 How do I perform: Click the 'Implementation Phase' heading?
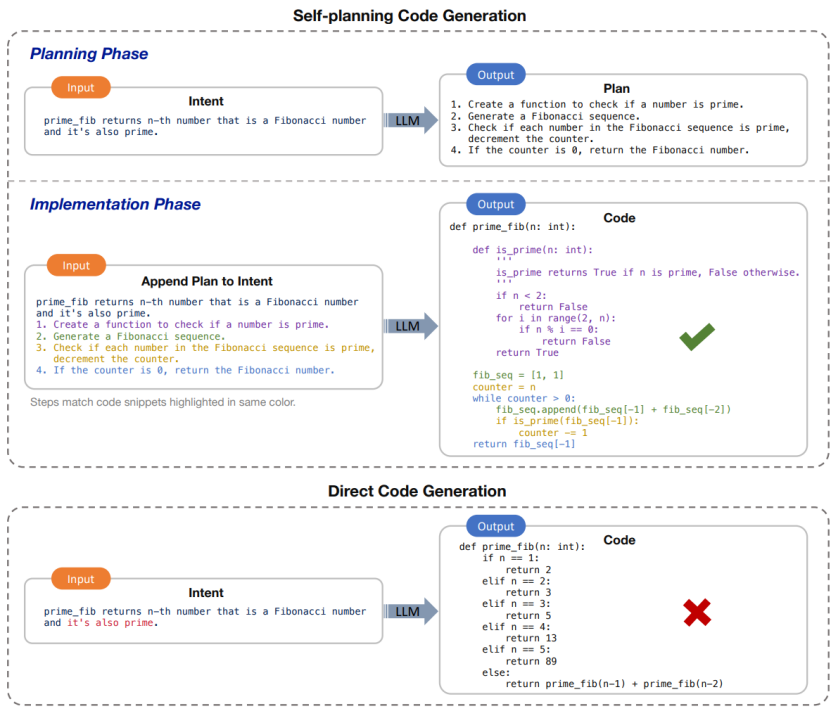(115, 204)
